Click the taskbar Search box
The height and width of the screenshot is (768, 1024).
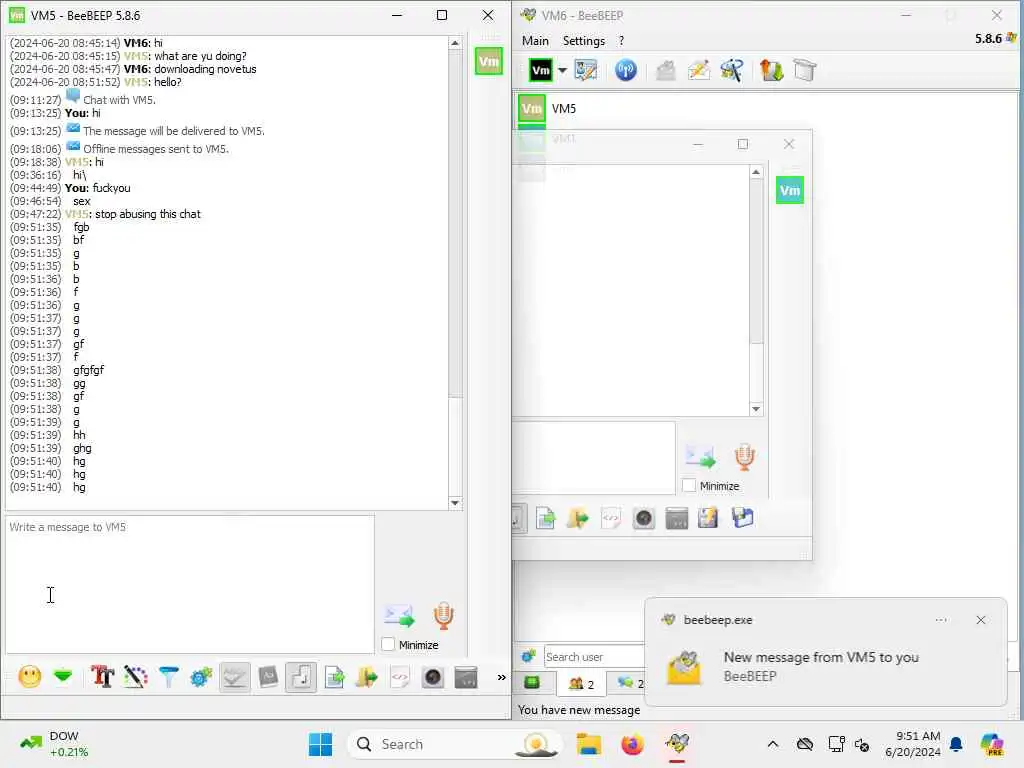point(455,744)
